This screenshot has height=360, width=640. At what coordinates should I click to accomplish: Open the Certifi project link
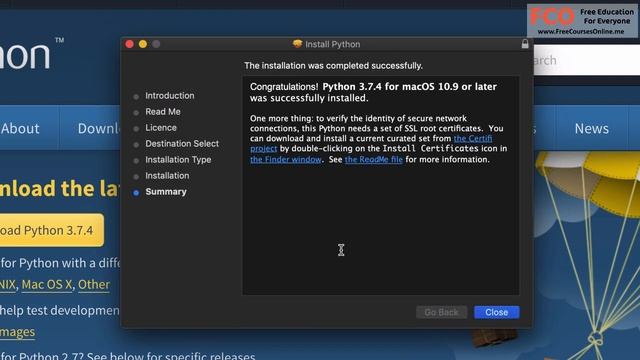[x=473, y=139]
